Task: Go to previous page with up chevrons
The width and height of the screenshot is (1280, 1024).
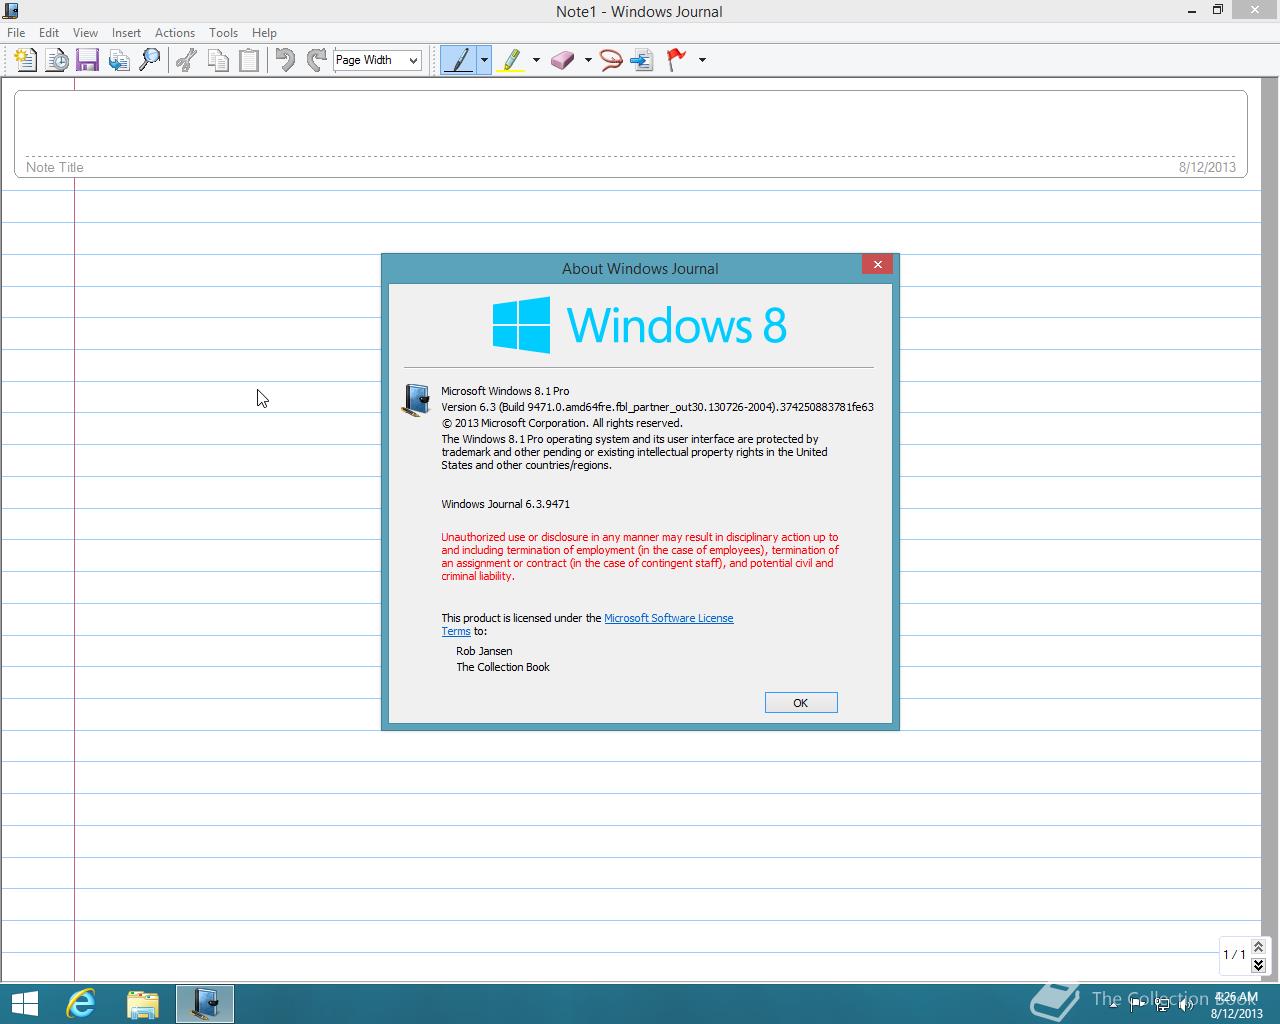Action: point(1258,946)
